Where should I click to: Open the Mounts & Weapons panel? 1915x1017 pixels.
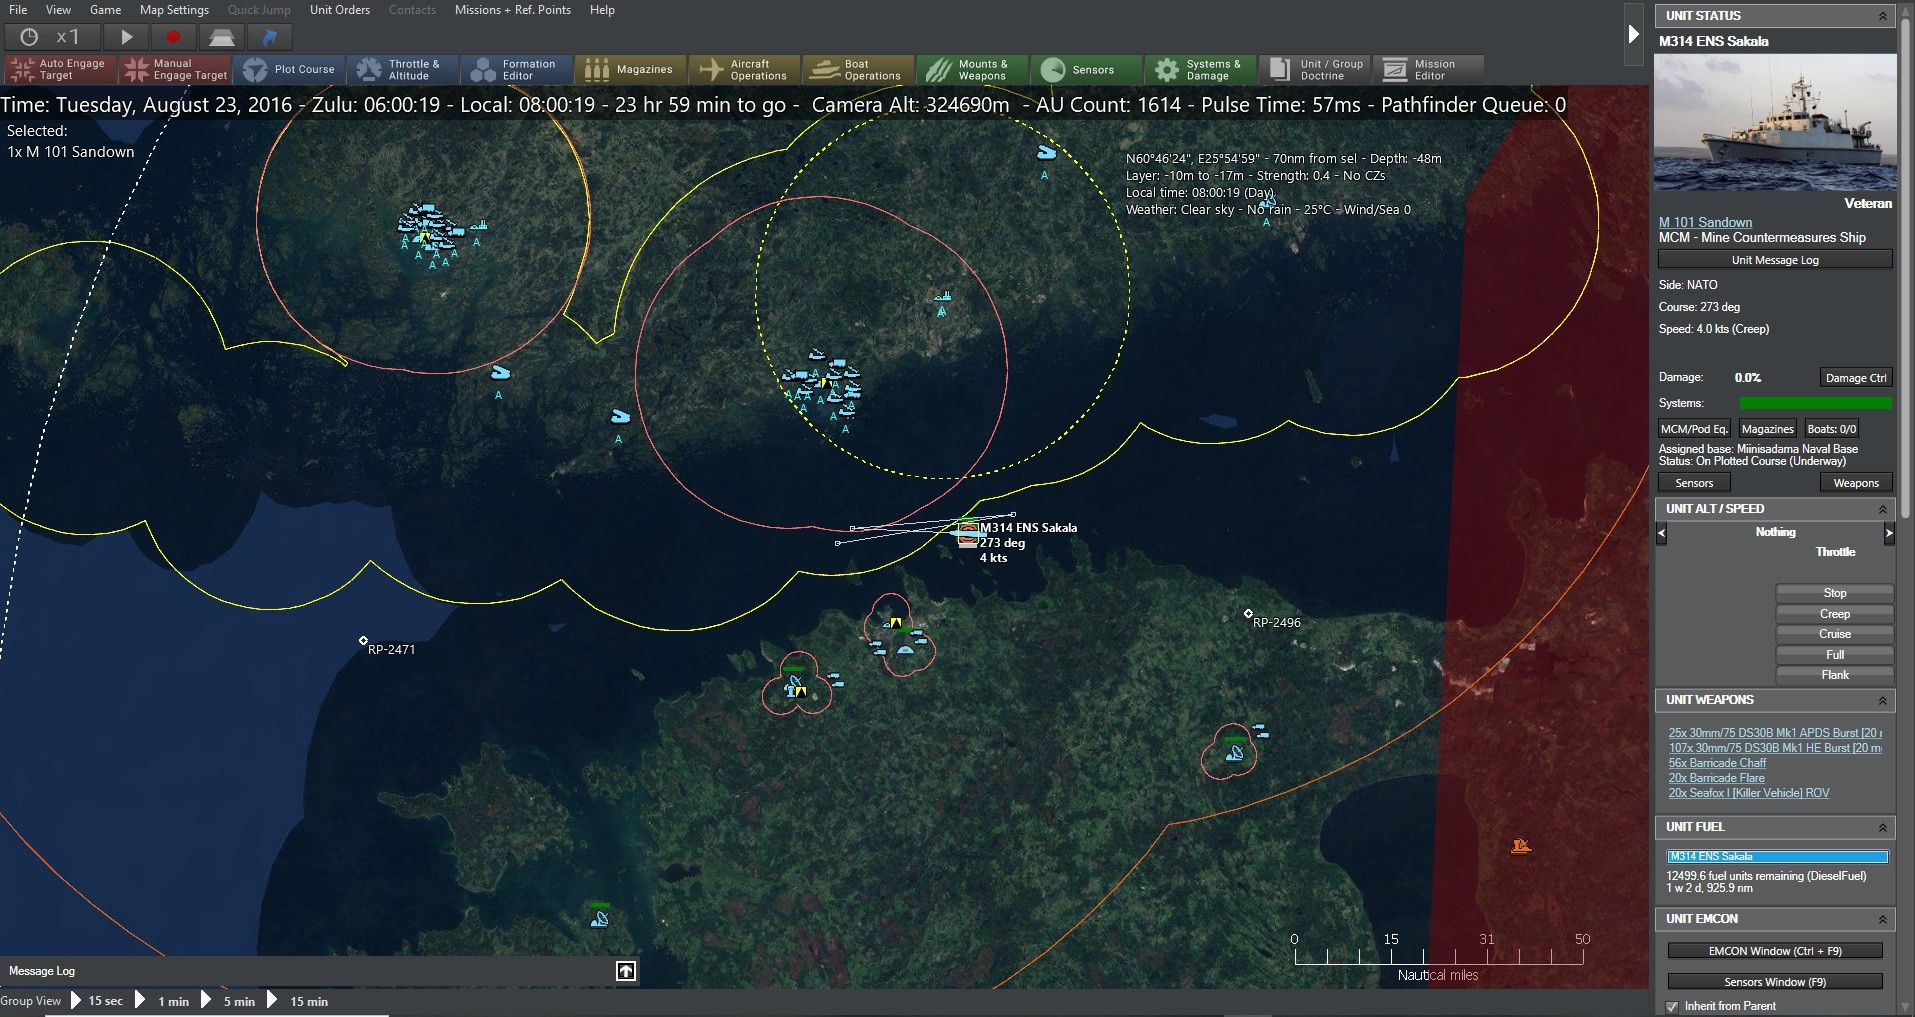click(970, 69)
